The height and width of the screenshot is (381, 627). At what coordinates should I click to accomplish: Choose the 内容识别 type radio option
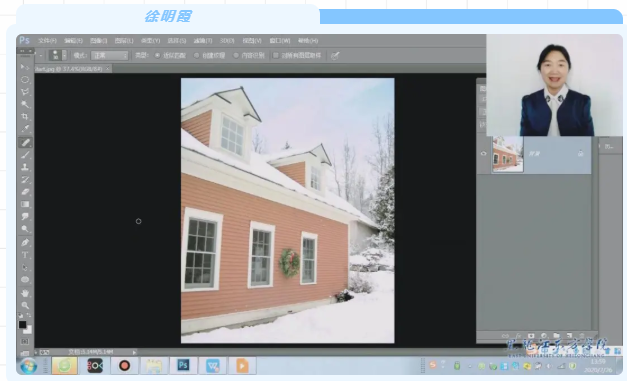236,56
